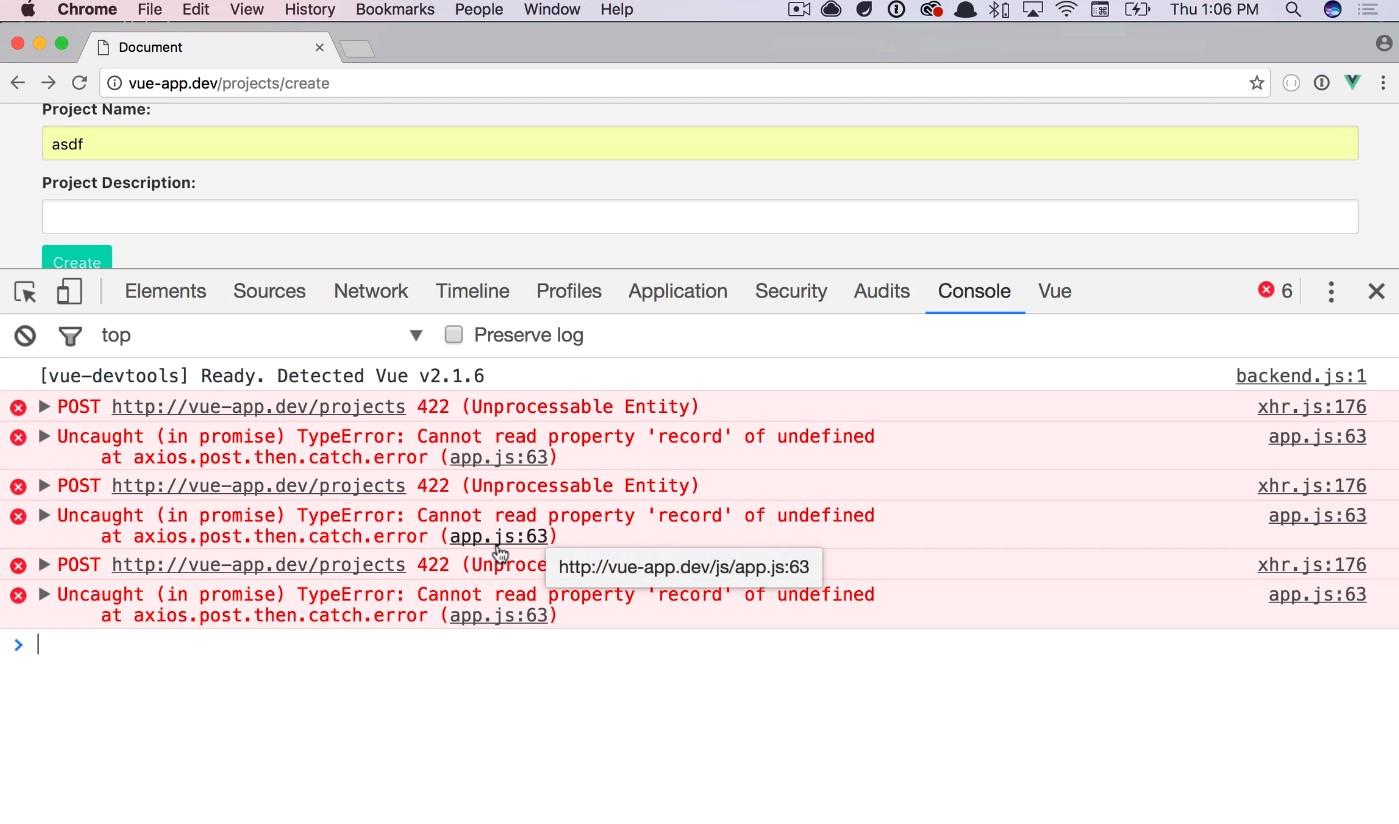Bookmark this page with the star icon
The image size is (1399, 824).
[1256, 84]
